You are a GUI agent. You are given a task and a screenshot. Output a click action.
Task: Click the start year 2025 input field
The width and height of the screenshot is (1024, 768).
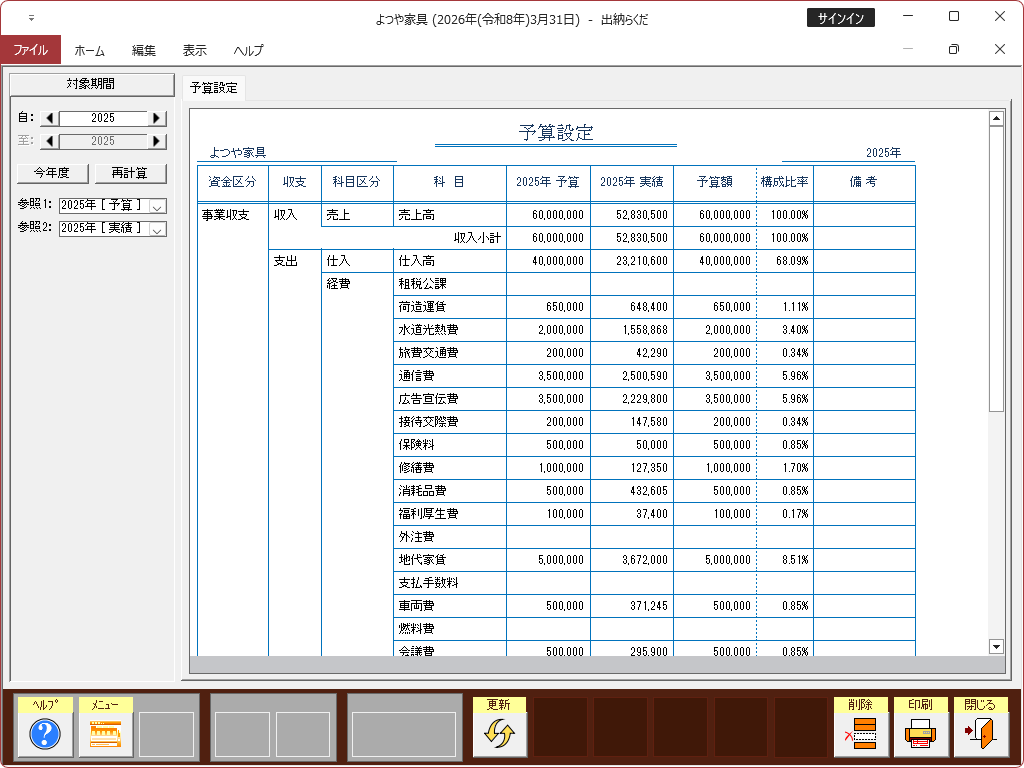coord(103,118)
